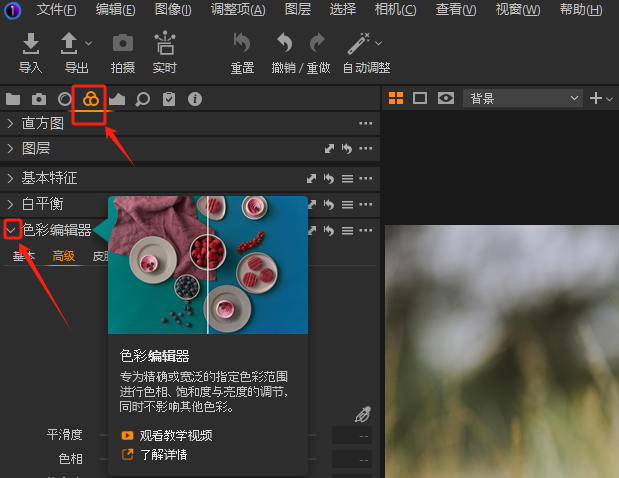Viewport: 619px width, 478px height.
Task: Pick a color with the eyedropper icon
Action: (363, 414)
